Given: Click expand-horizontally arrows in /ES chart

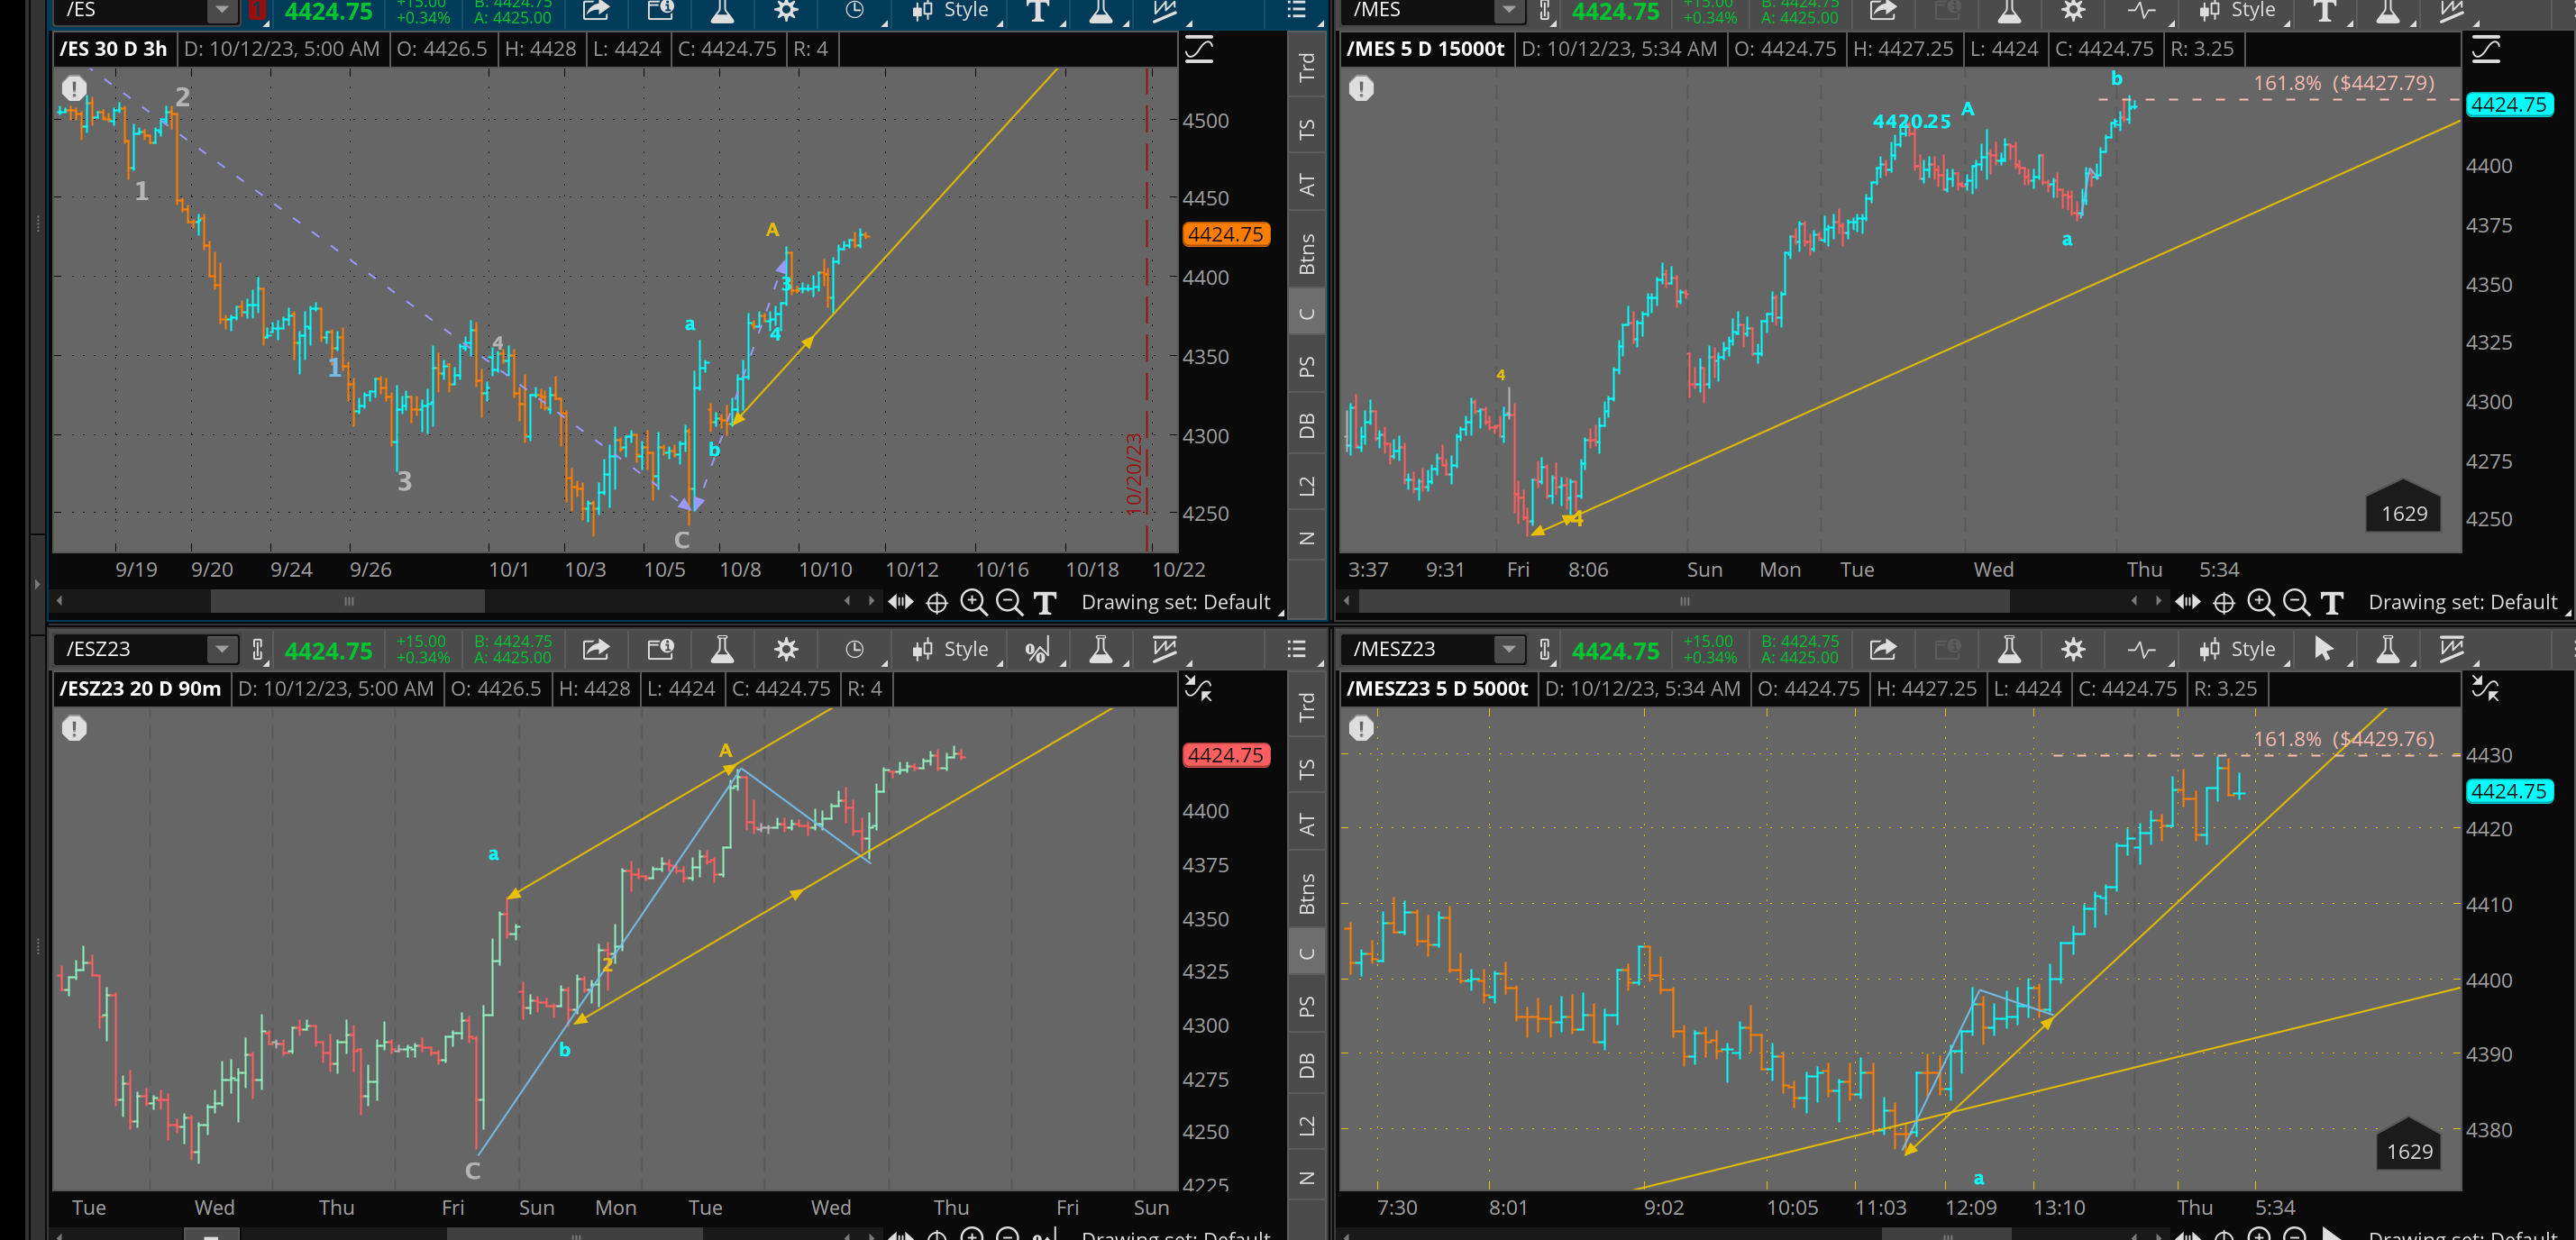Looking at the screenshot, I should 900,601.
